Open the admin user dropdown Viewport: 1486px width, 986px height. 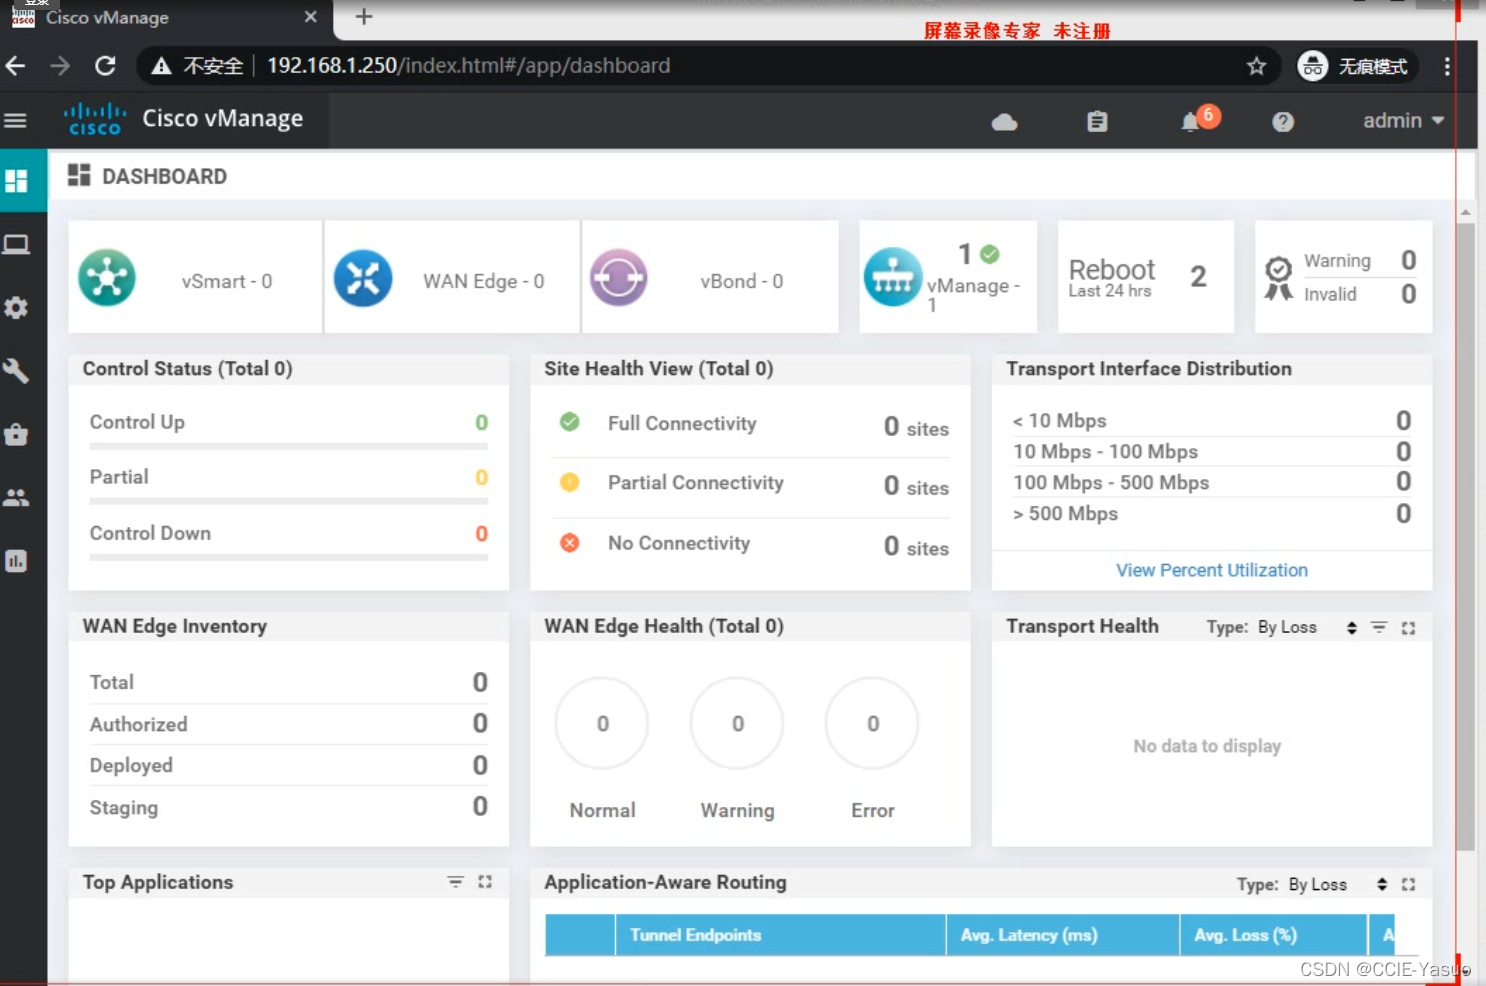1403,121
